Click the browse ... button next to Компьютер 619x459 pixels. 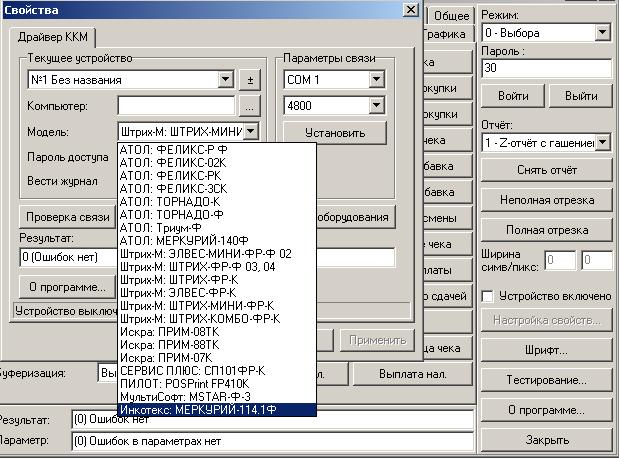pos(249,106)
